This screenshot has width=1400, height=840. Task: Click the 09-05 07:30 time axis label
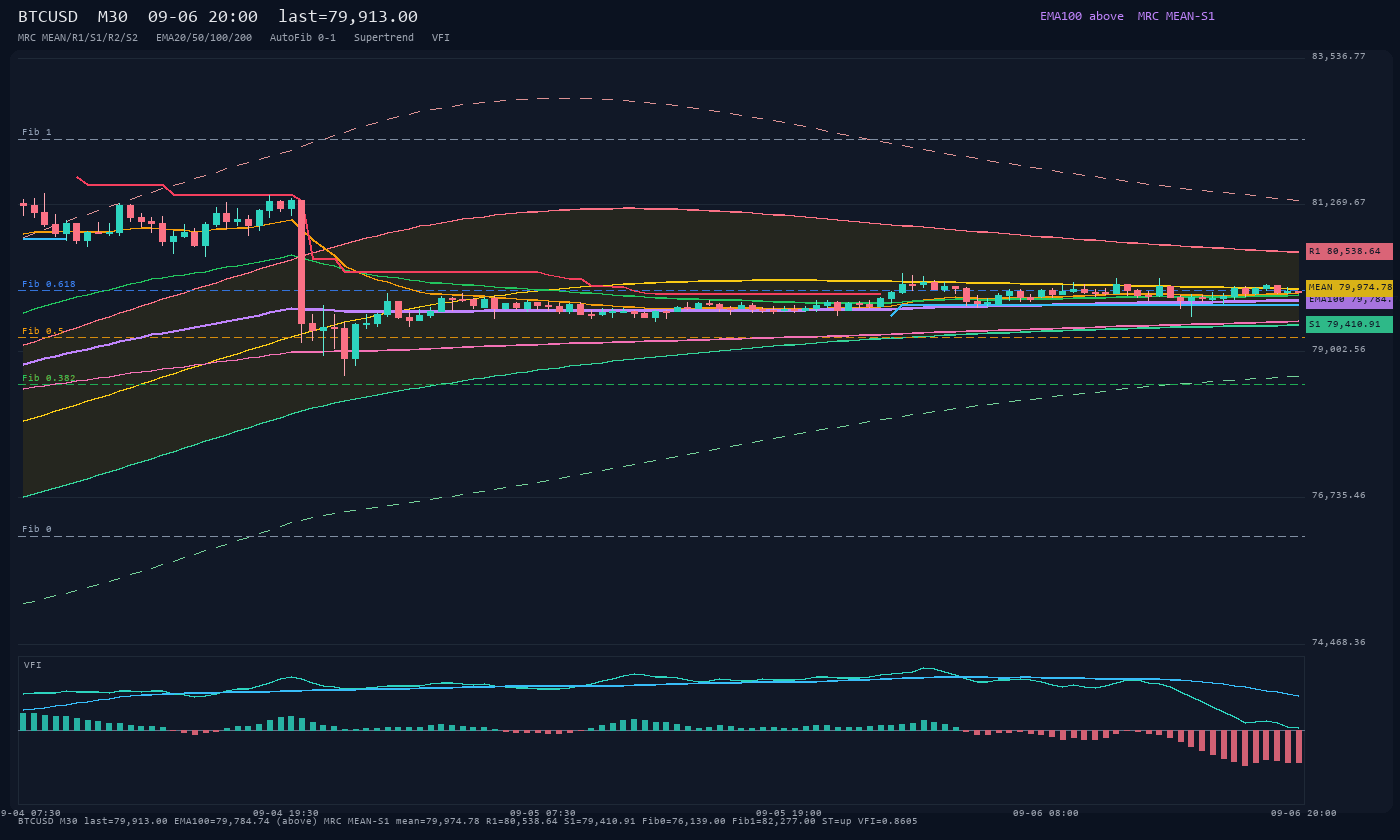[x=543, y=813]
